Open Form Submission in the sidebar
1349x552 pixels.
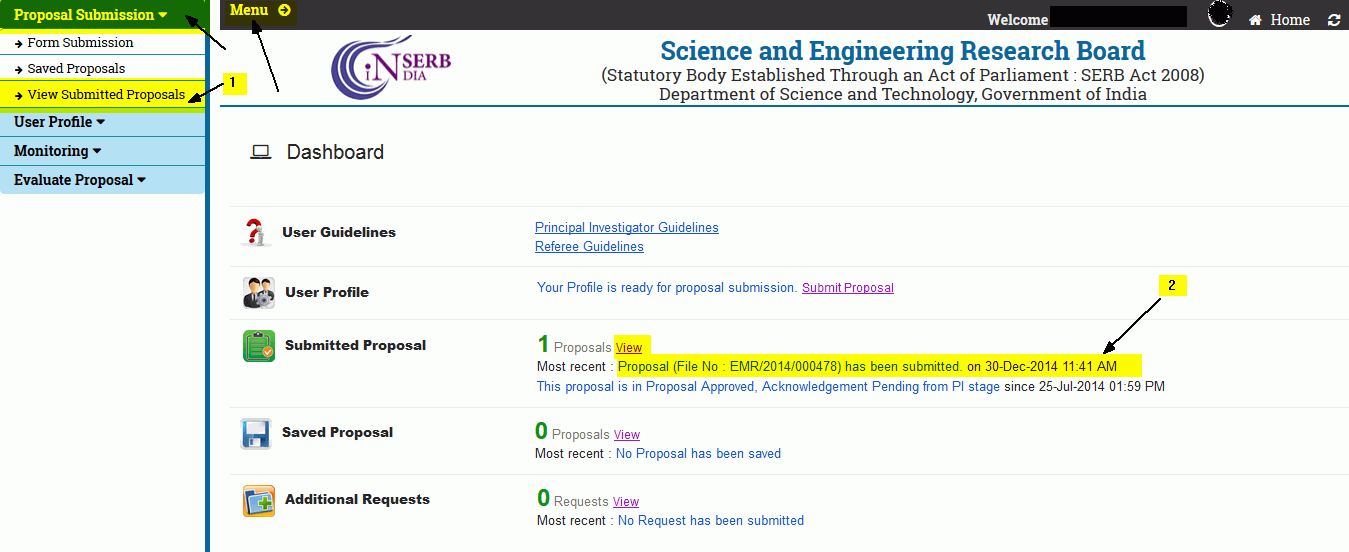80,43
